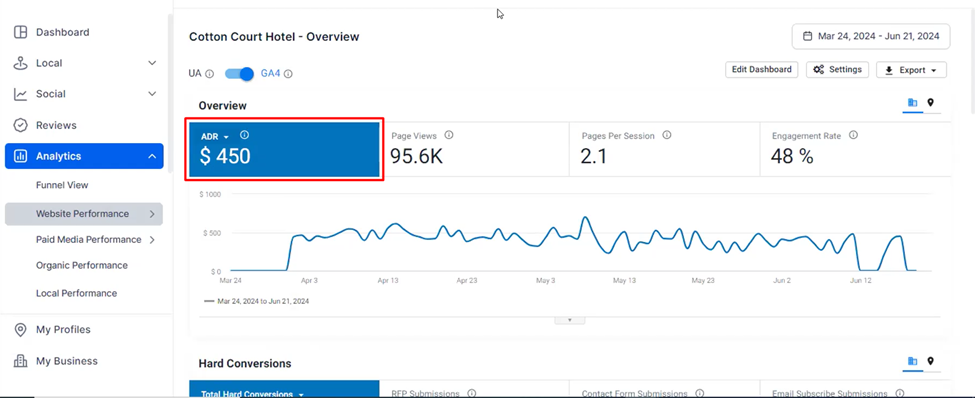Image resolution: width=975 pixels, height=398 pixels.
Task: Click the Pages Per Session info icon
Action: [x=667, y=135]
